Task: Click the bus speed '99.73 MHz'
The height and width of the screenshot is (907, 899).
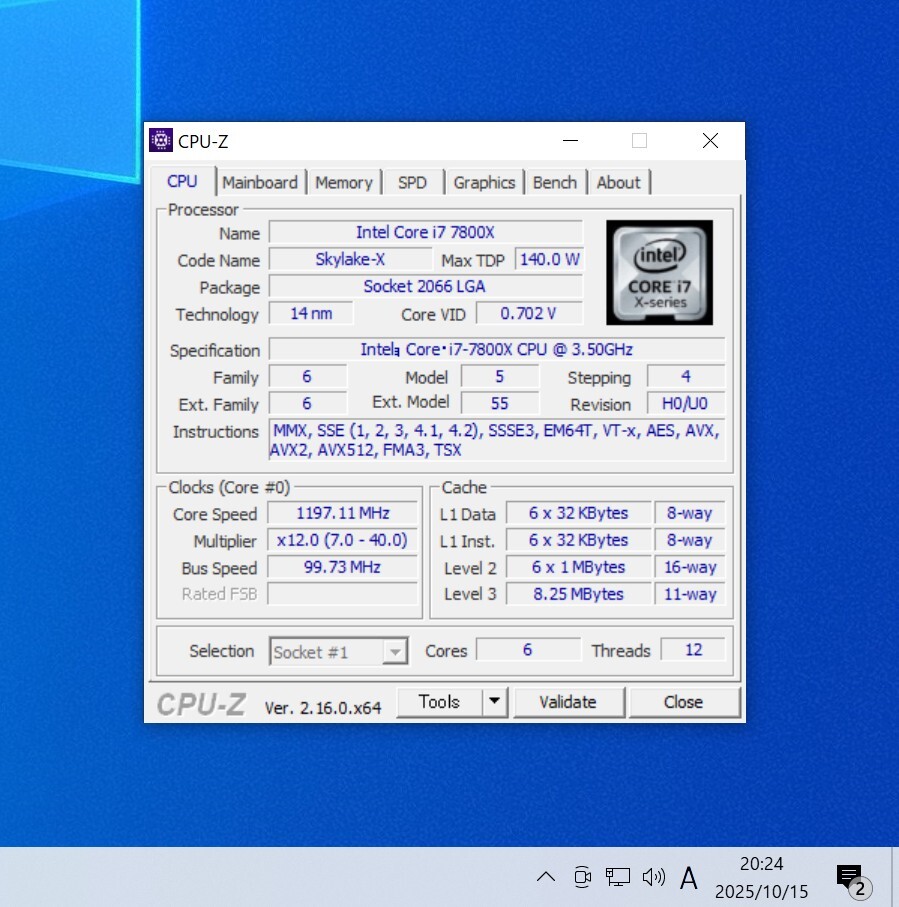Action: (x=342, y=567)
